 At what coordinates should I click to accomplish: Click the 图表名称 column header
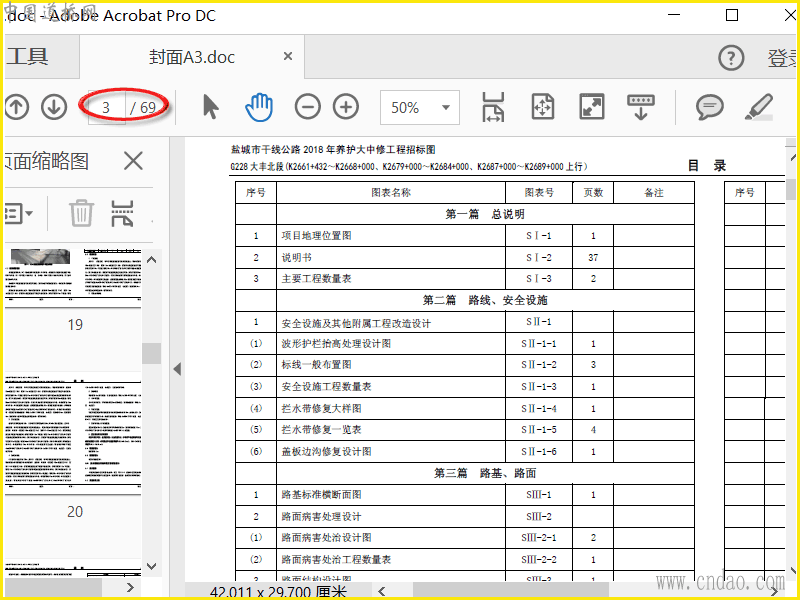(x=391, y=192)
